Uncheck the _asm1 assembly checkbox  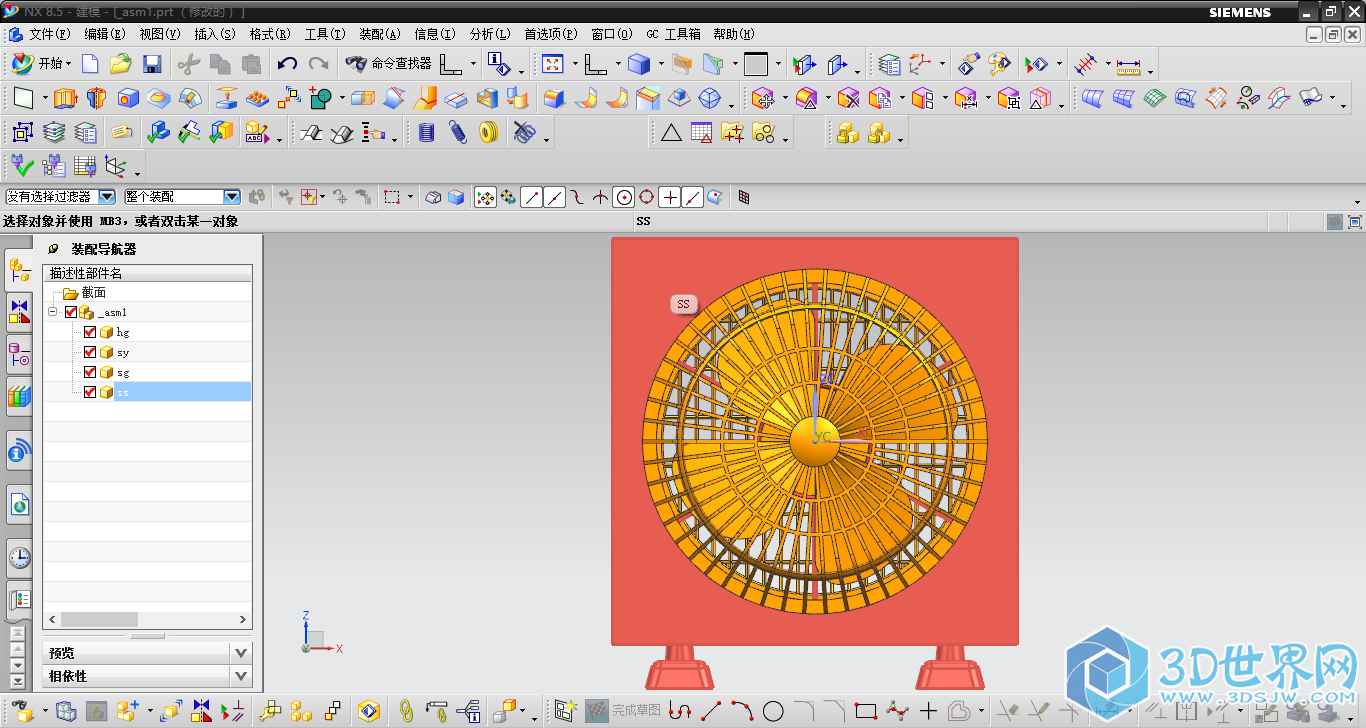pyautogui.click(x=71, y=312)
